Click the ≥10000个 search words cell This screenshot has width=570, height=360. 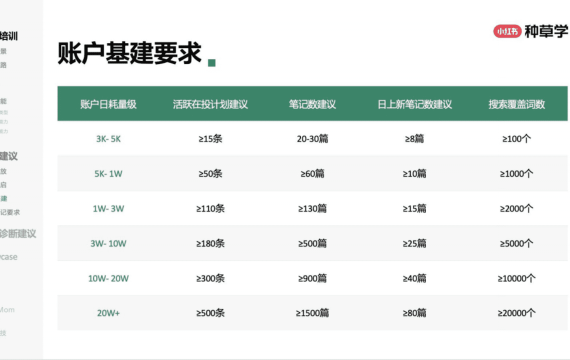(517, 279)
